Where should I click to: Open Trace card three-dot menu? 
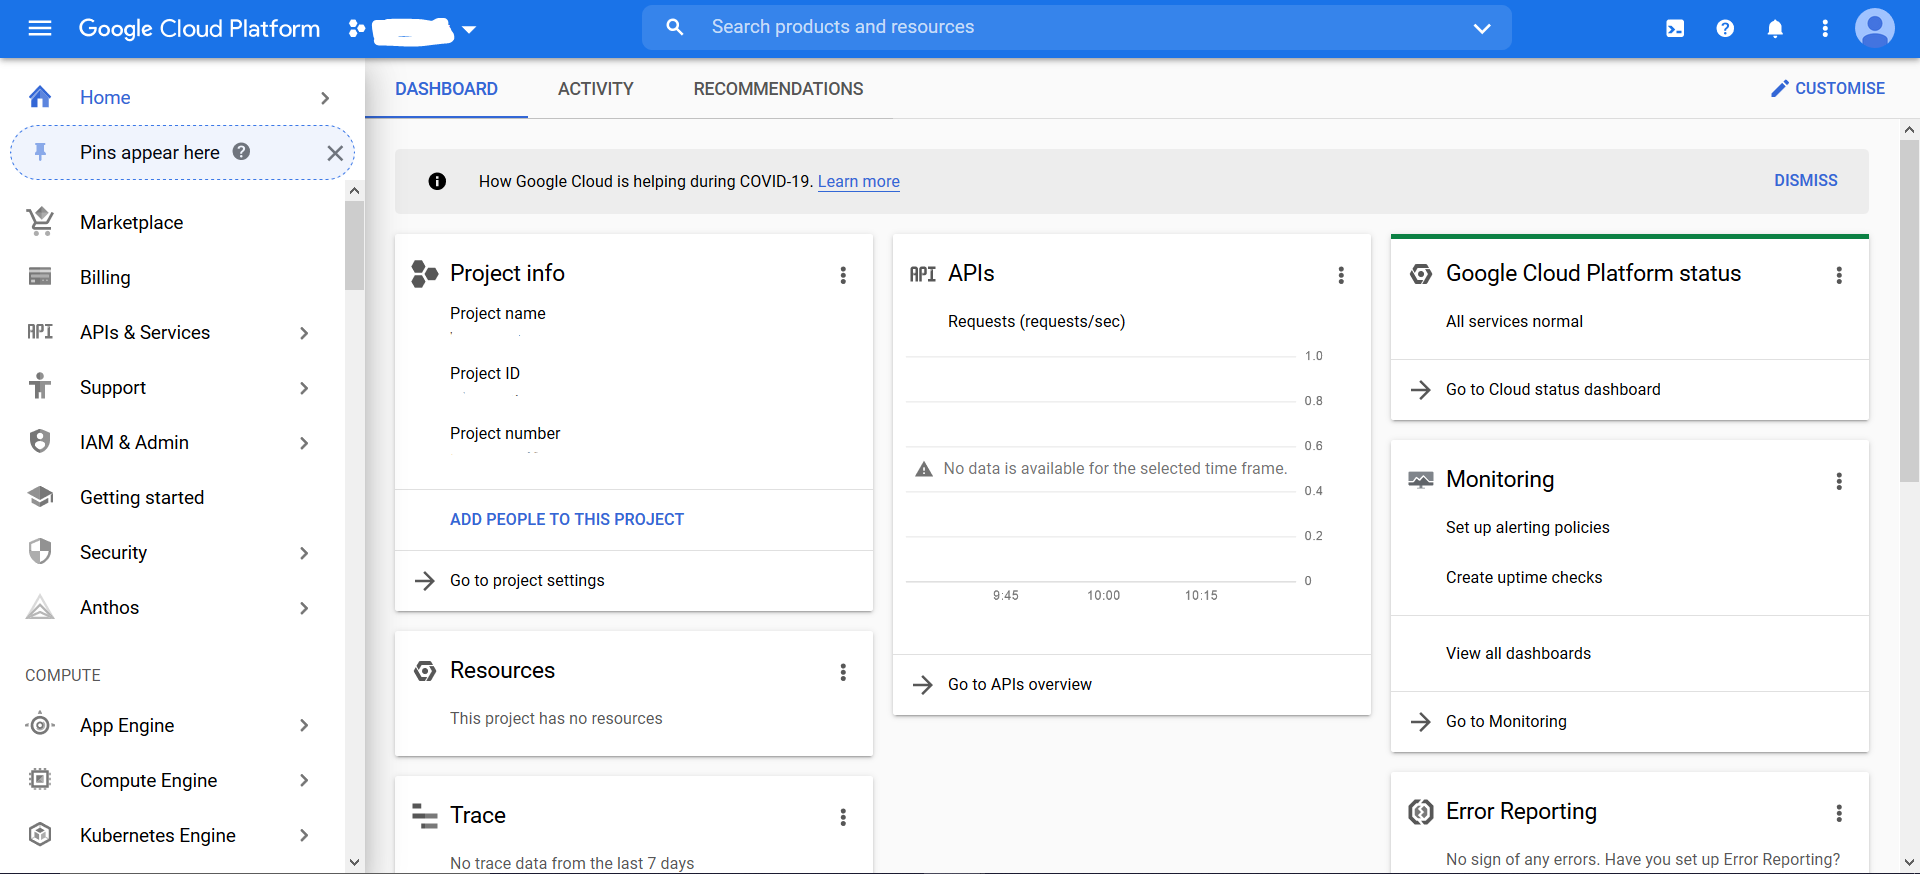pos(843,817)
